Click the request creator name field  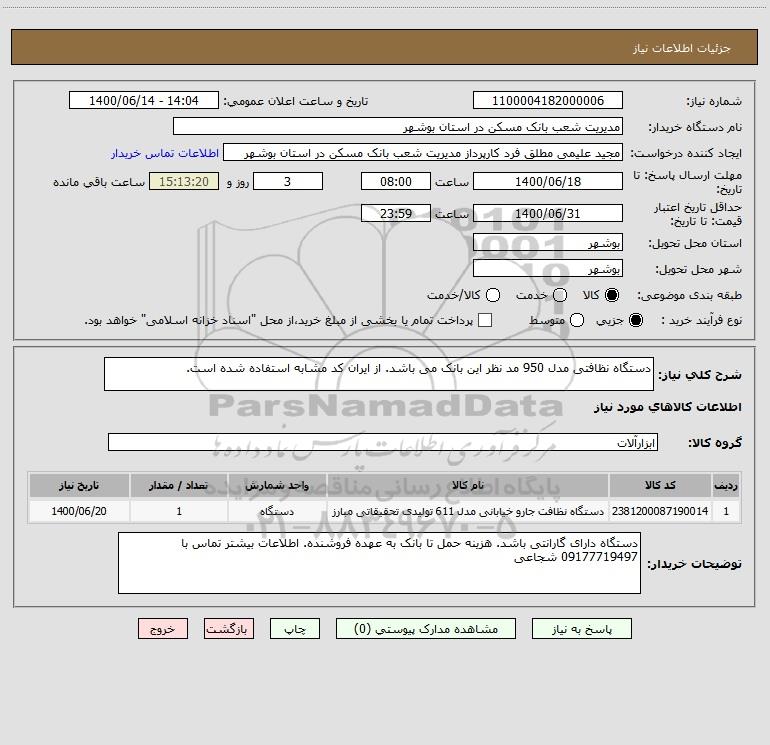tap(423, 152)
